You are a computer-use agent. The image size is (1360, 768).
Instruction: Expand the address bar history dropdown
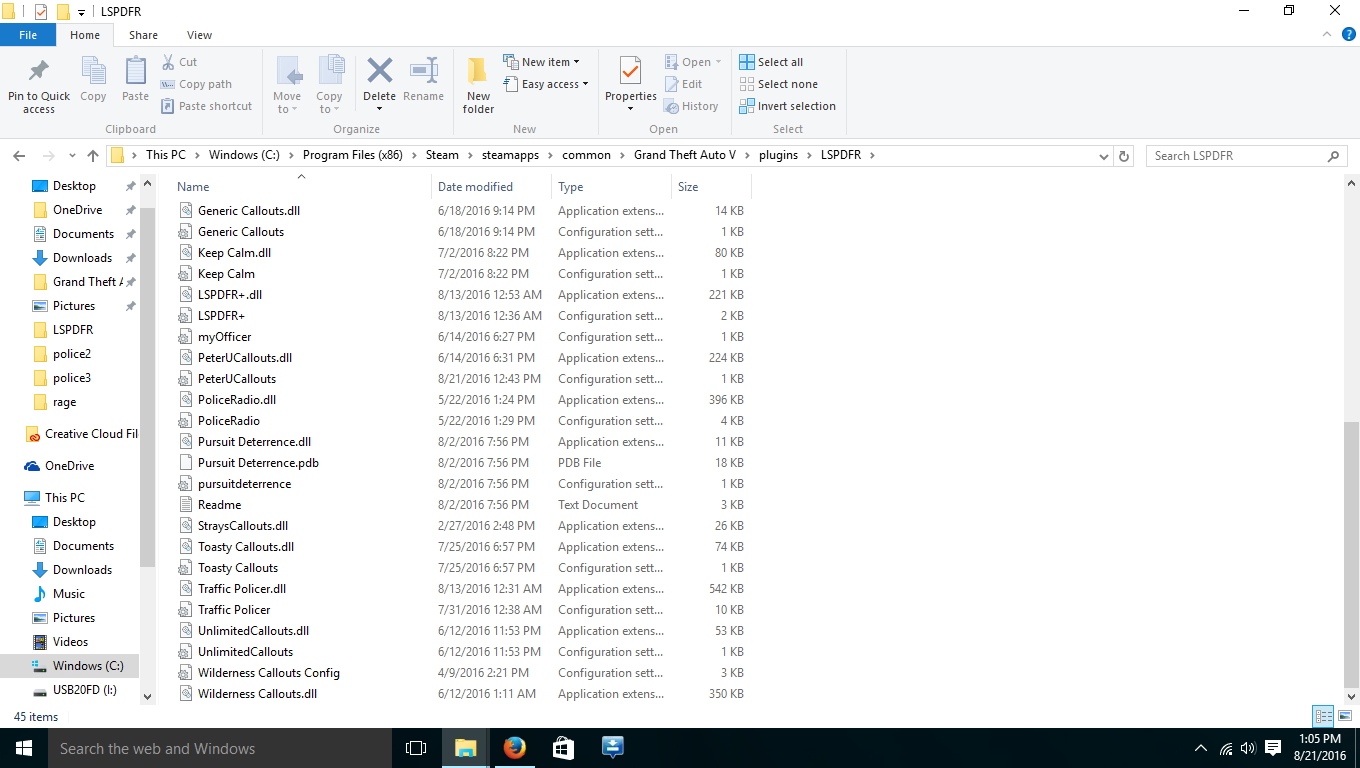pos(1104,156)
